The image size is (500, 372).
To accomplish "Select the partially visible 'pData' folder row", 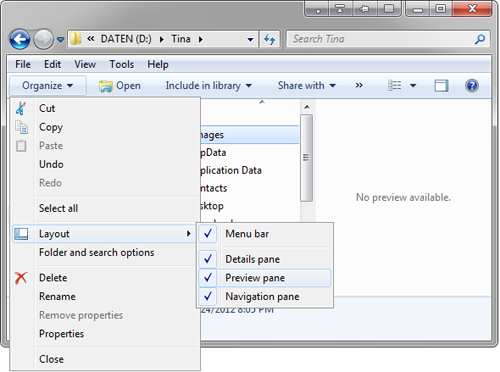I will [250, 153].
